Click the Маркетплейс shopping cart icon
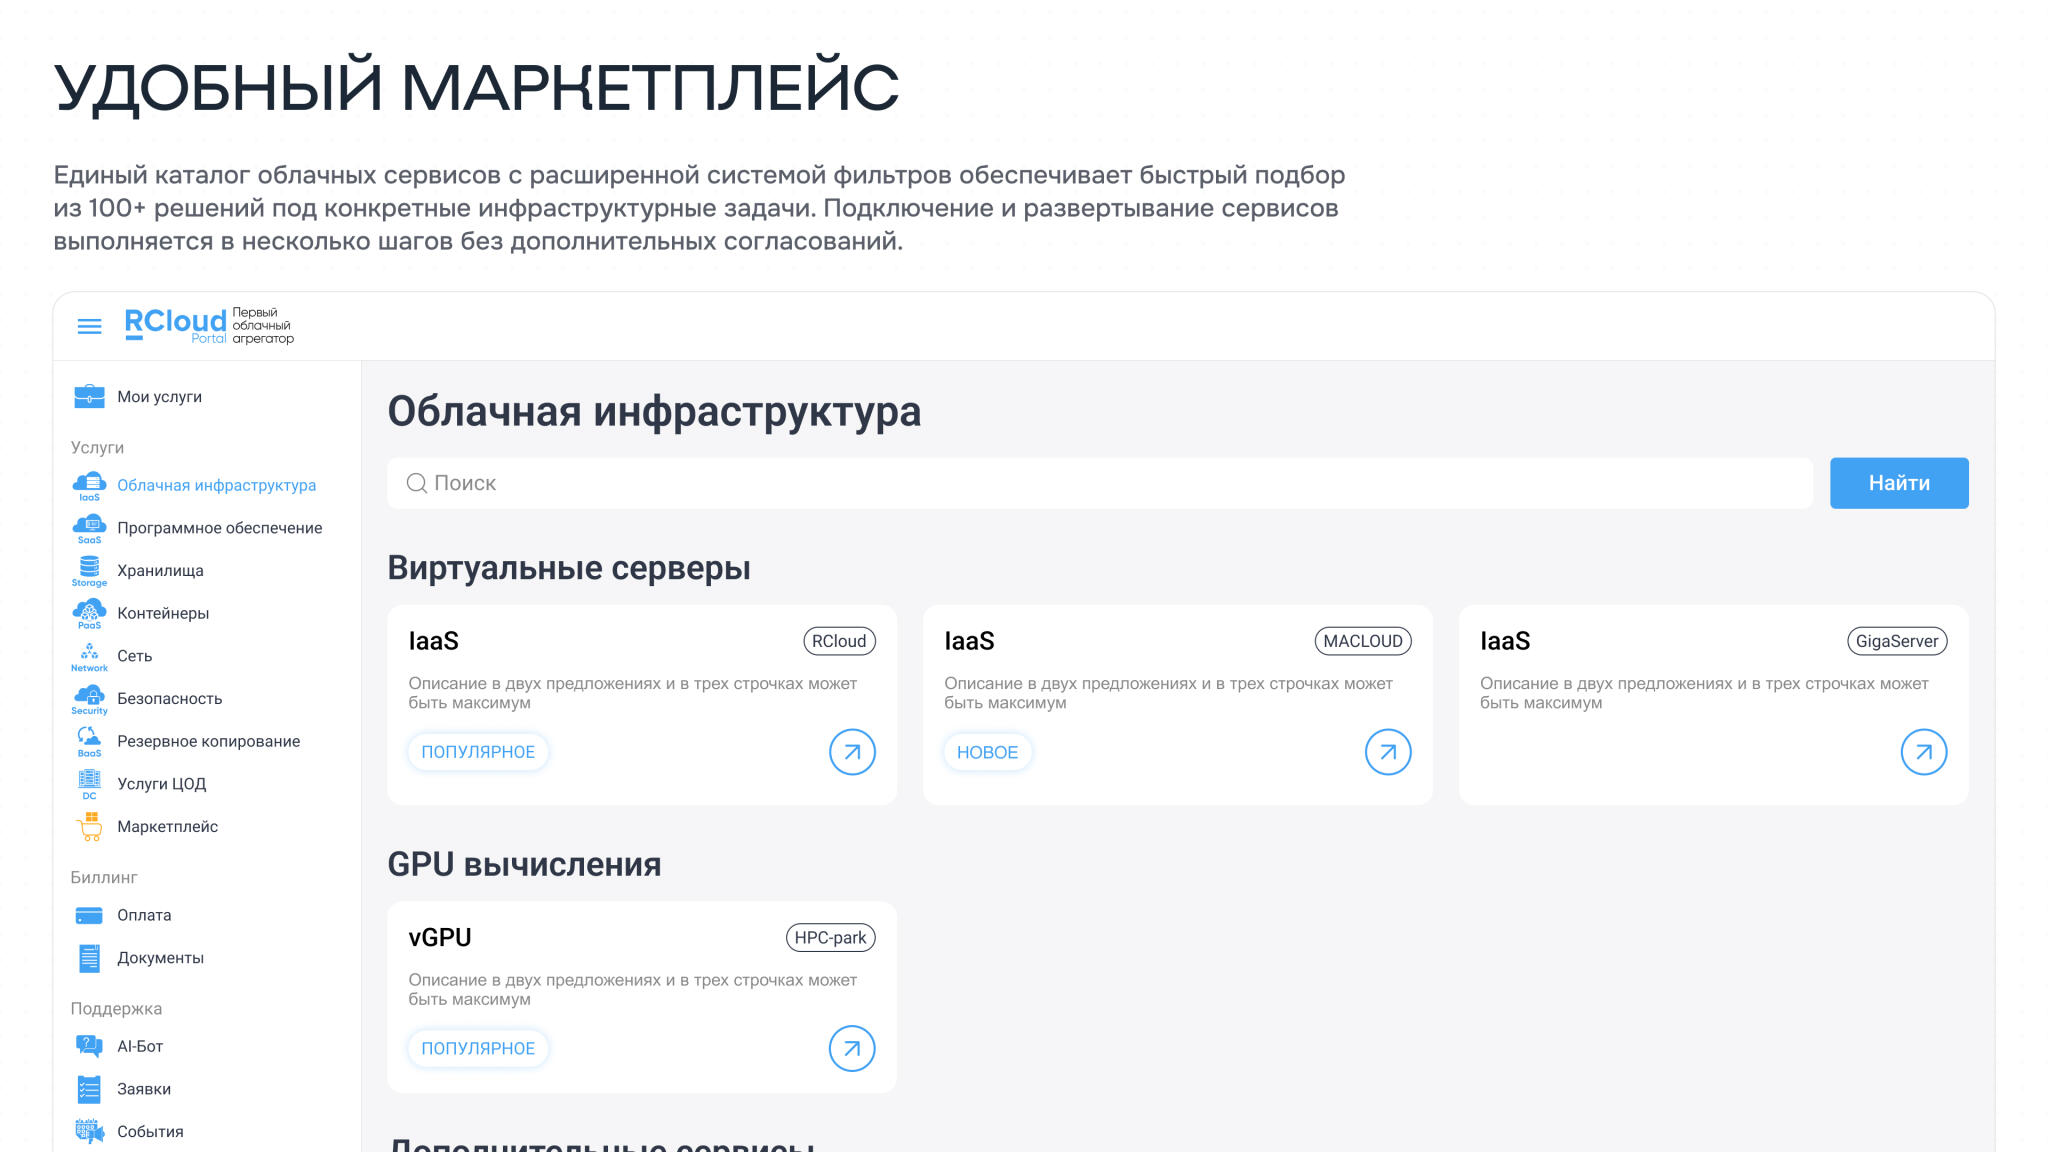This screenshot has height=1152, width=2048. point(89,826)
